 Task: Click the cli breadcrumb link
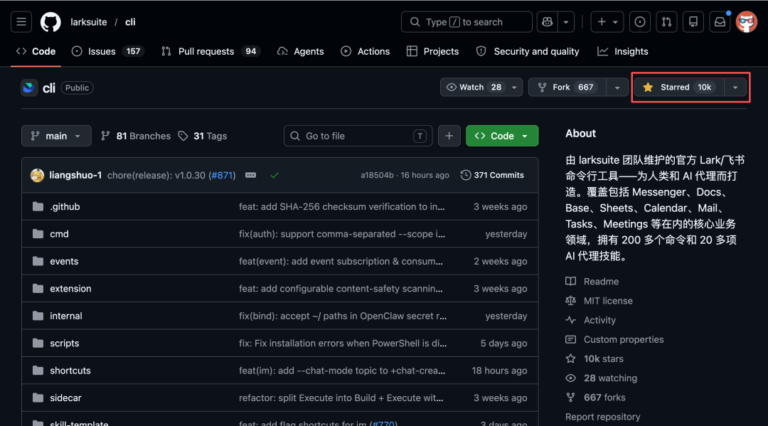[x=130, y=22]
